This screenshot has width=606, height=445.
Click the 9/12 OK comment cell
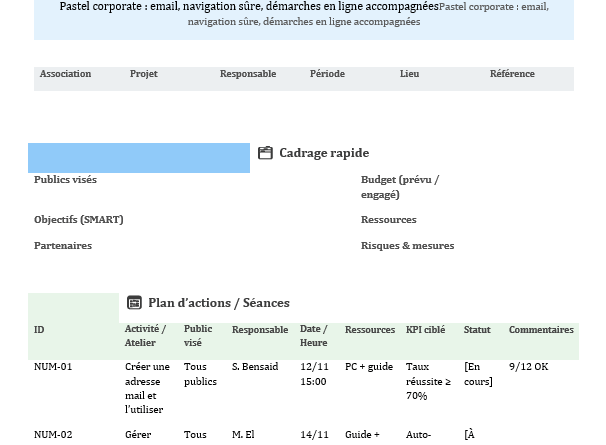528,367
